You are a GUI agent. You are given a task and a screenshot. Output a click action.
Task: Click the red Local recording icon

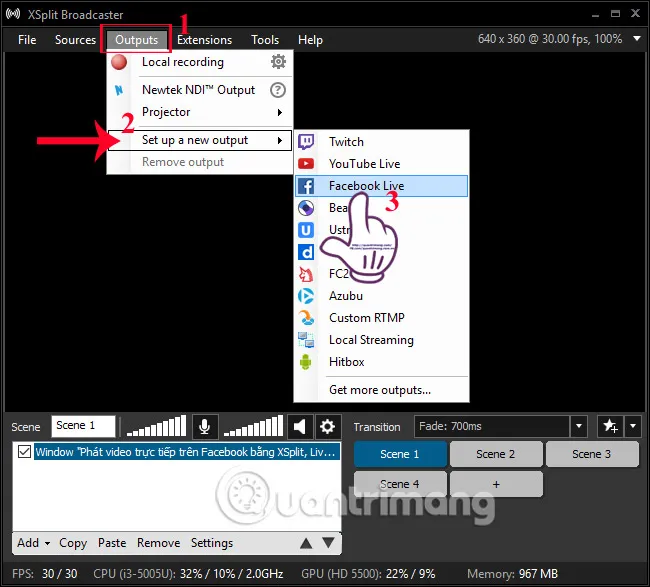coord(119,62)
